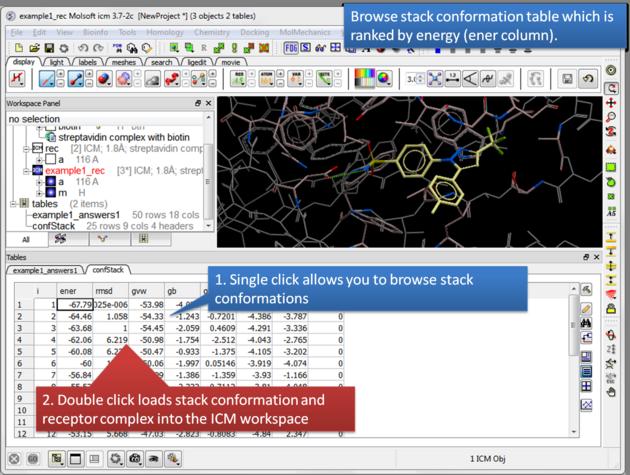Toggle display box for molecule m
The width and height of the screenshot is (630, 475).
pos(51,192)
